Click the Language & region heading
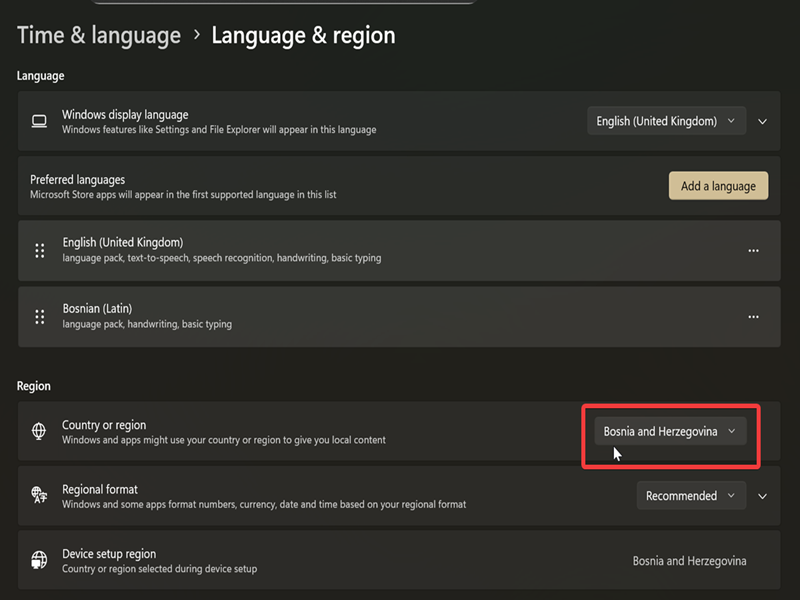 tap(302, 34)
